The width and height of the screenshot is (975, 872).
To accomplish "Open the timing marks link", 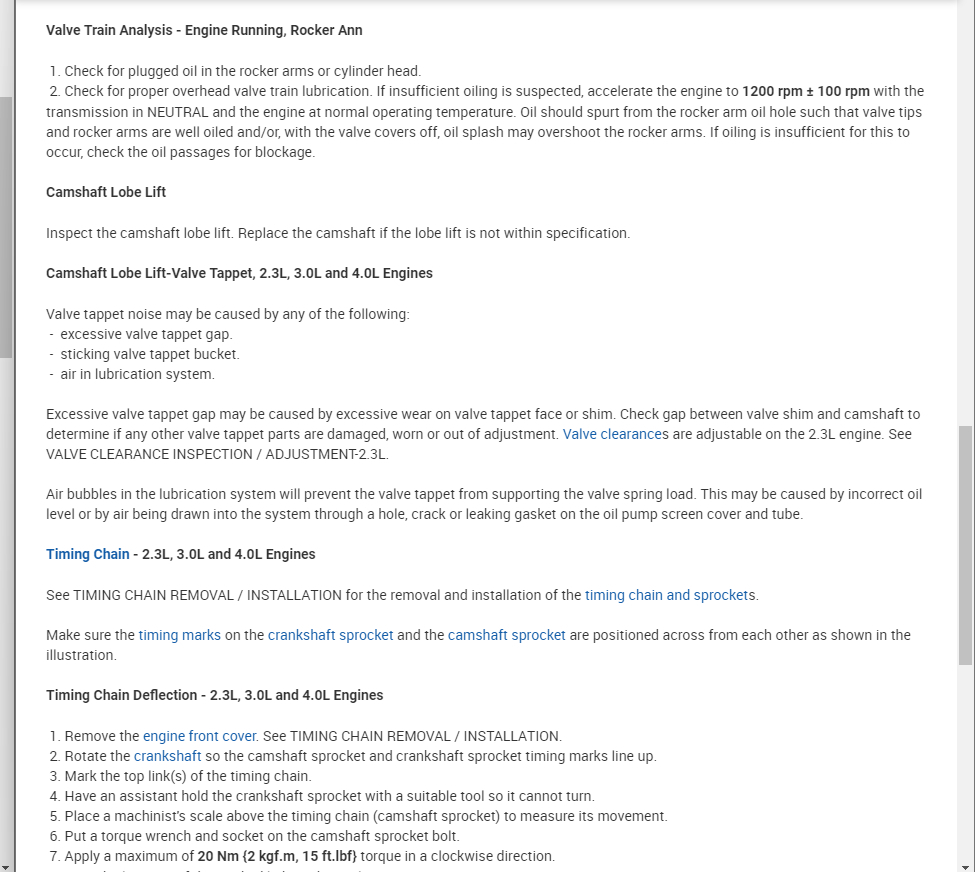I will pyautogui.click(x=180, y=635).
